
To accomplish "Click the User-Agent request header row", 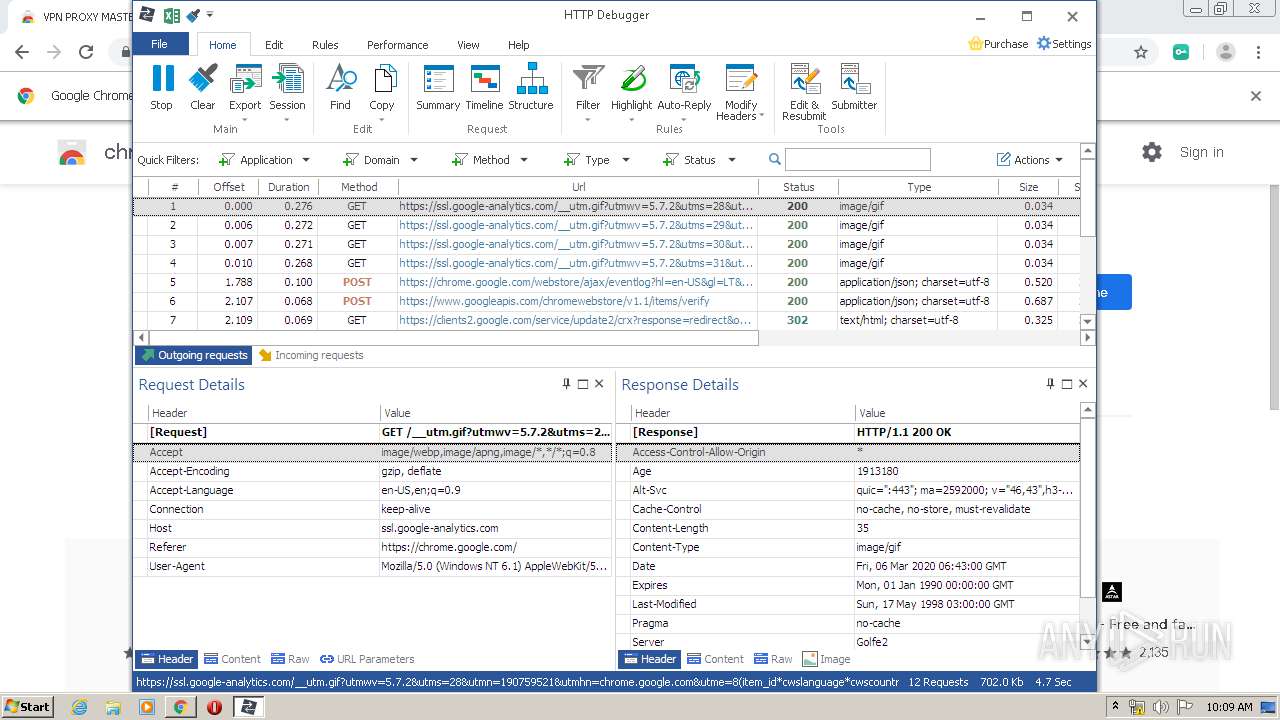I will pos(373,566).
